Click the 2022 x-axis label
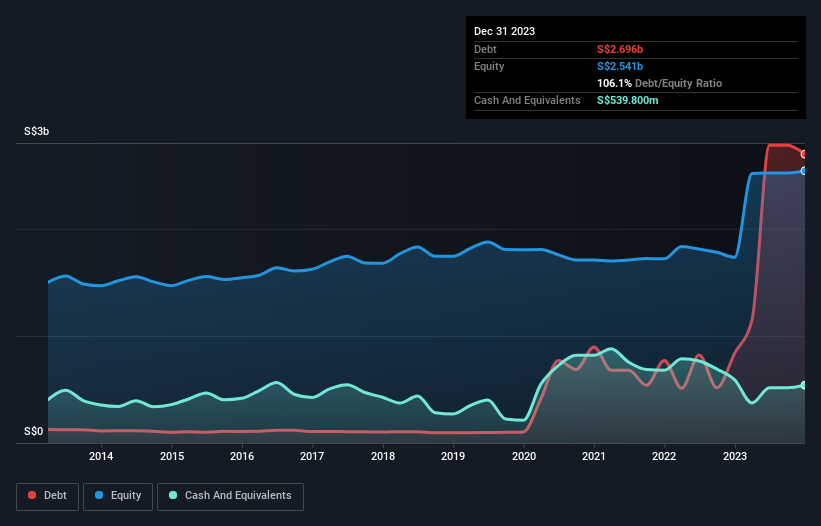This screenshot has height=526, width=821. coord(664,456)
